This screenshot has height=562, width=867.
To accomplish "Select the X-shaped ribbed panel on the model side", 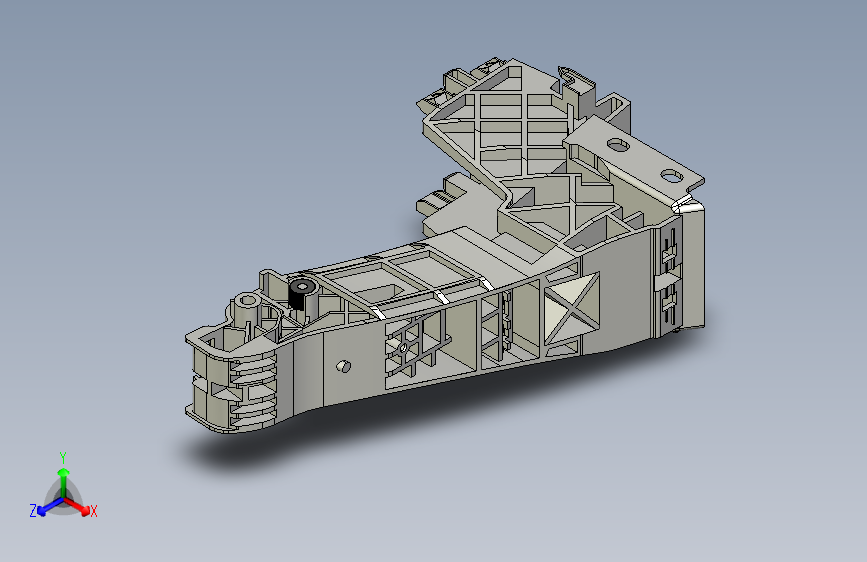I will 572,308.
